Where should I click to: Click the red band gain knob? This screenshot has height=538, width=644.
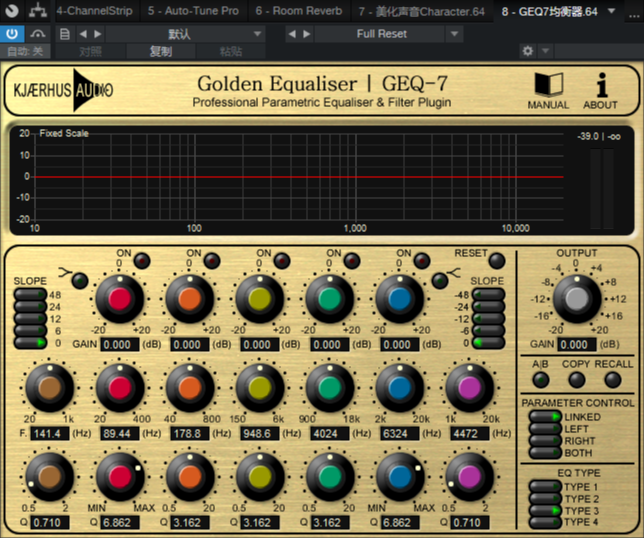tap(120, 299)
